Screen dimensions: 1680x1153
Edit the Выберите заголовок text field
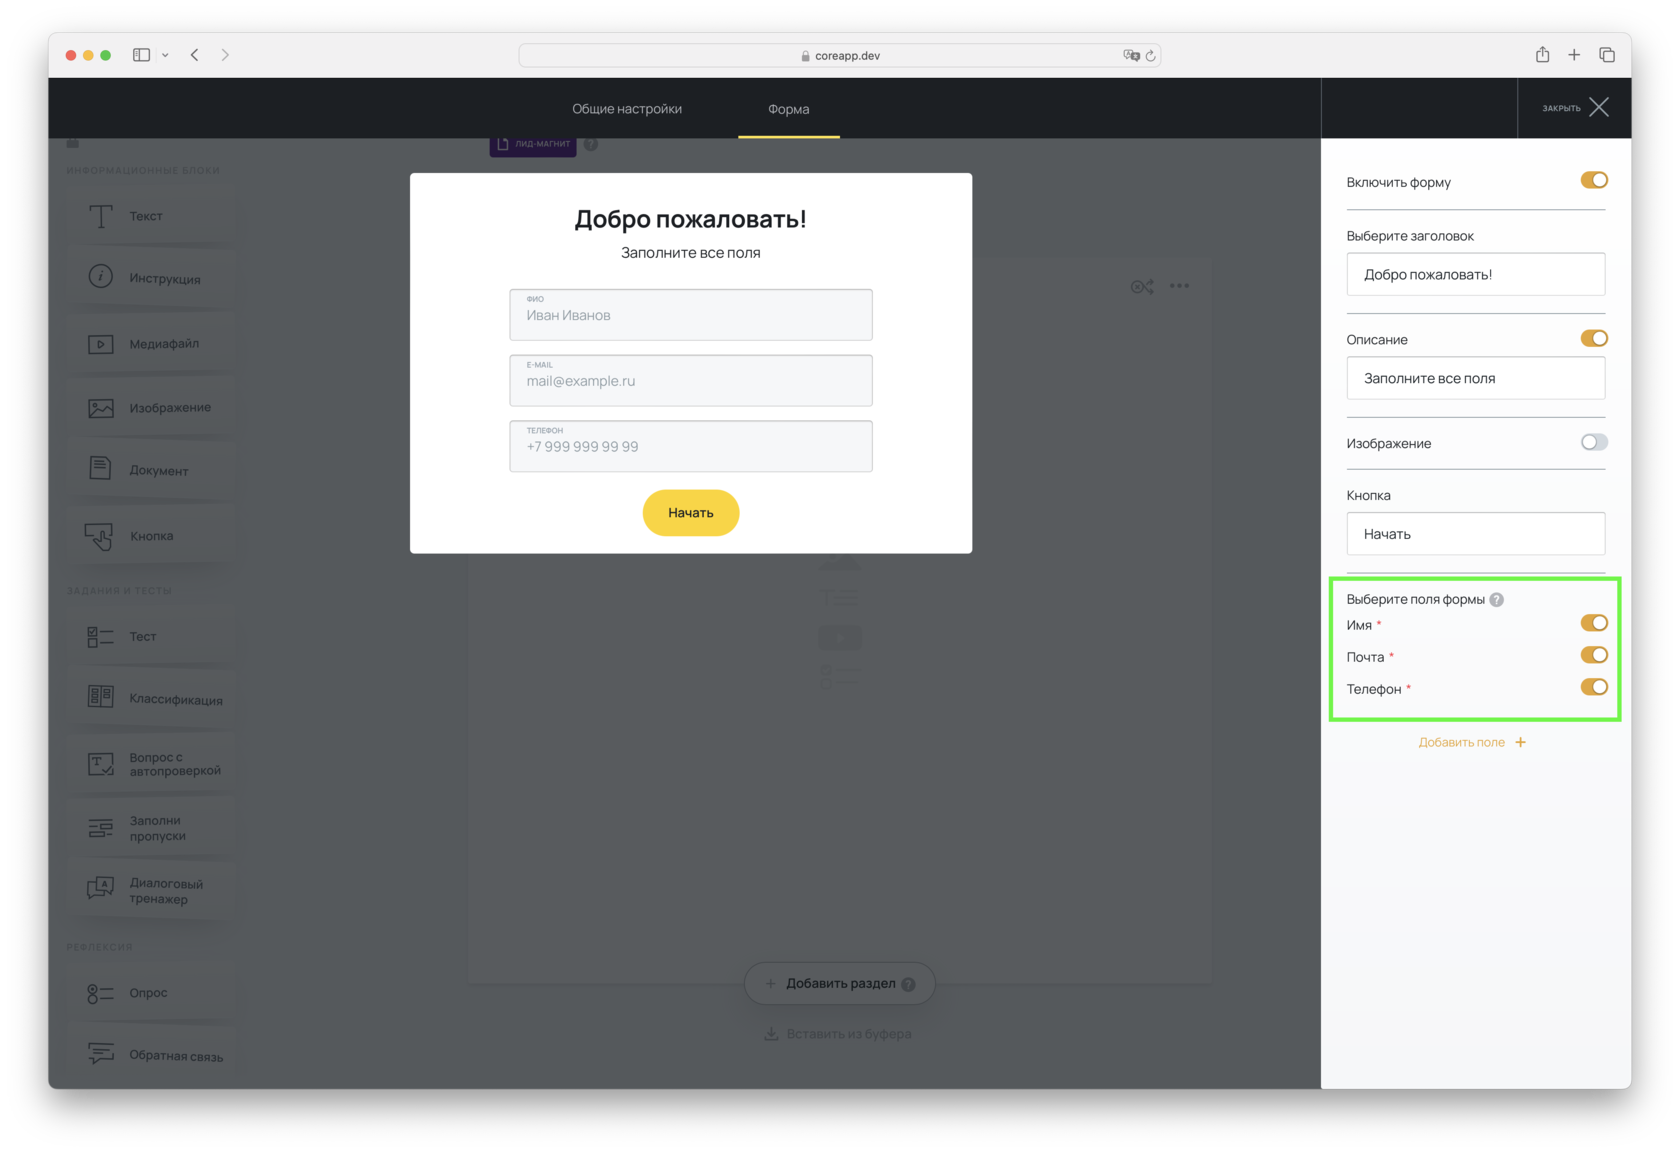[1476, 274]
